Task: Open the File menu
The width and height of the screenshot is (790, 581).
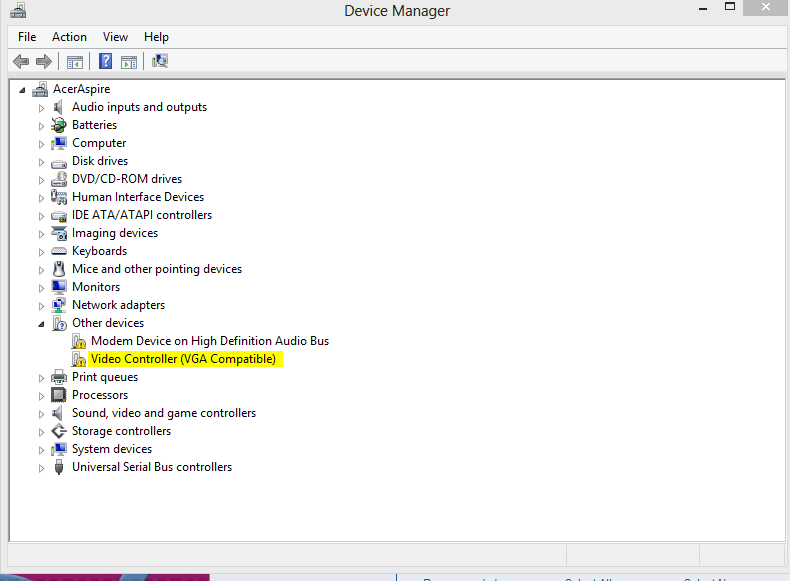Action: point(27,37)
